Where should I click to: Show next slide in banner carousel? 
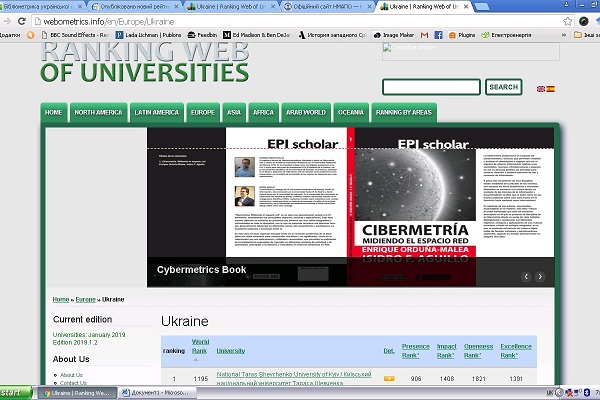pyautogui.click(x=540, y=276)
